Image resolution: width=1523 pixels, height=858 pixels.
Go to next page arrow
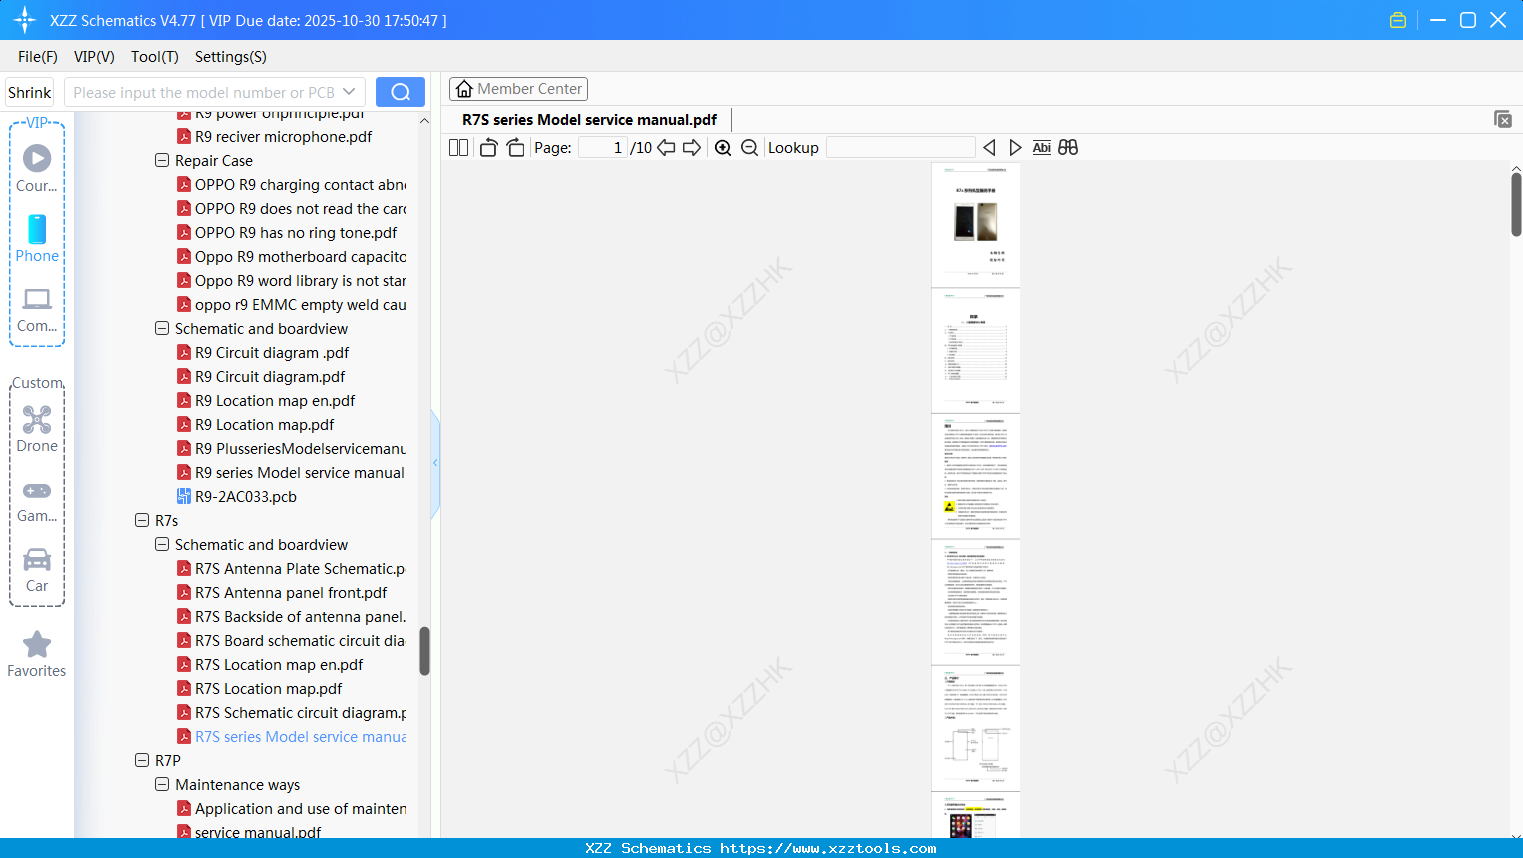tap(692, 148)
